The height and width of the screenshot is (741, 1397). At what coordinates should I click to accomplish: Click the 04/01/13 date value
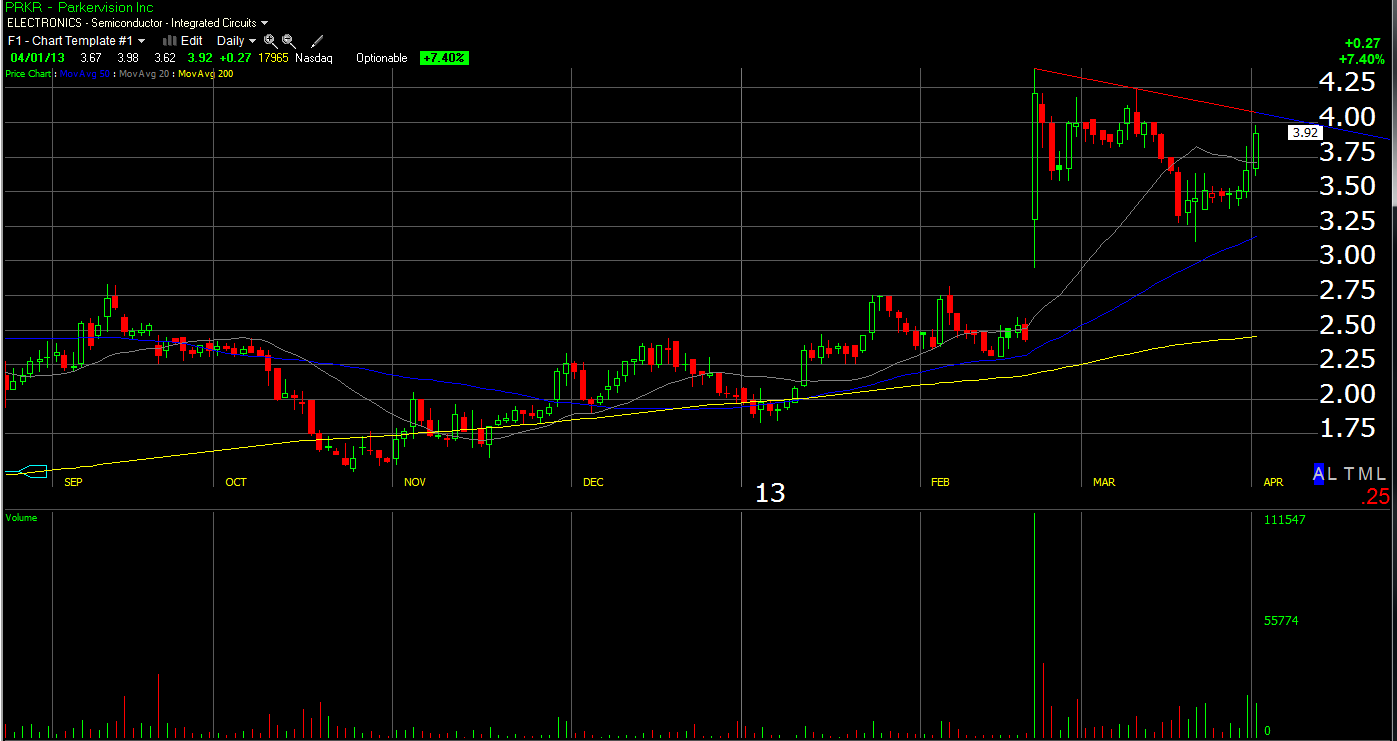(x=37, y=58)
